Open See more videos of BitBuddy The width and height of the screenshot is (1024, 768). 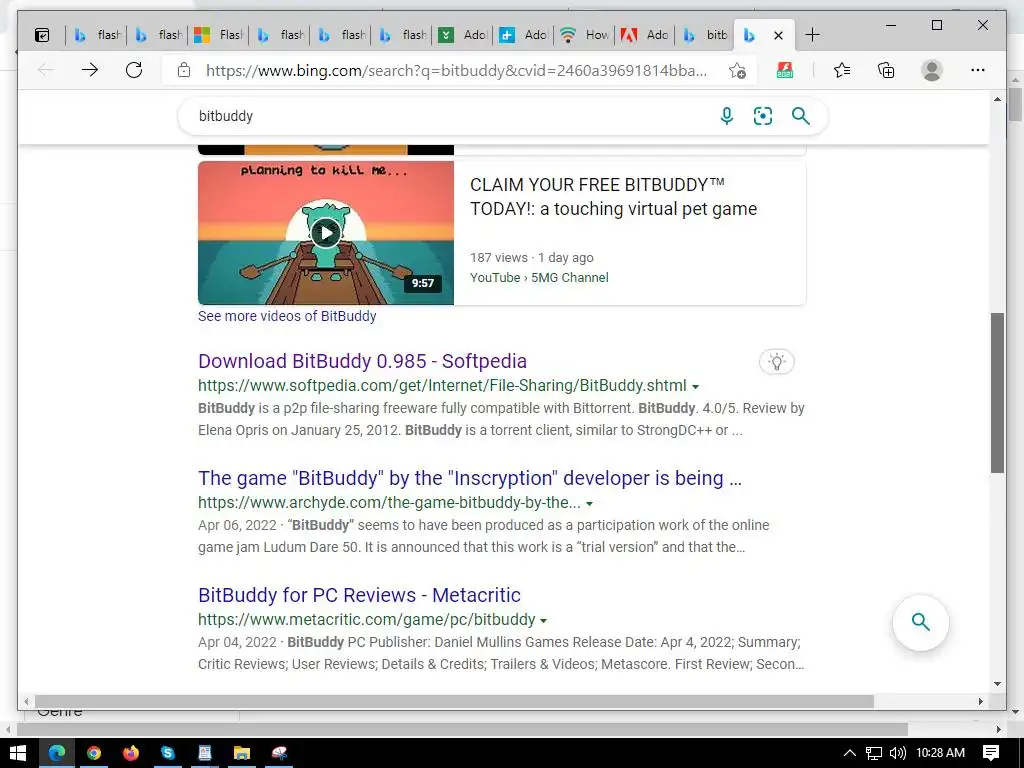287,316
